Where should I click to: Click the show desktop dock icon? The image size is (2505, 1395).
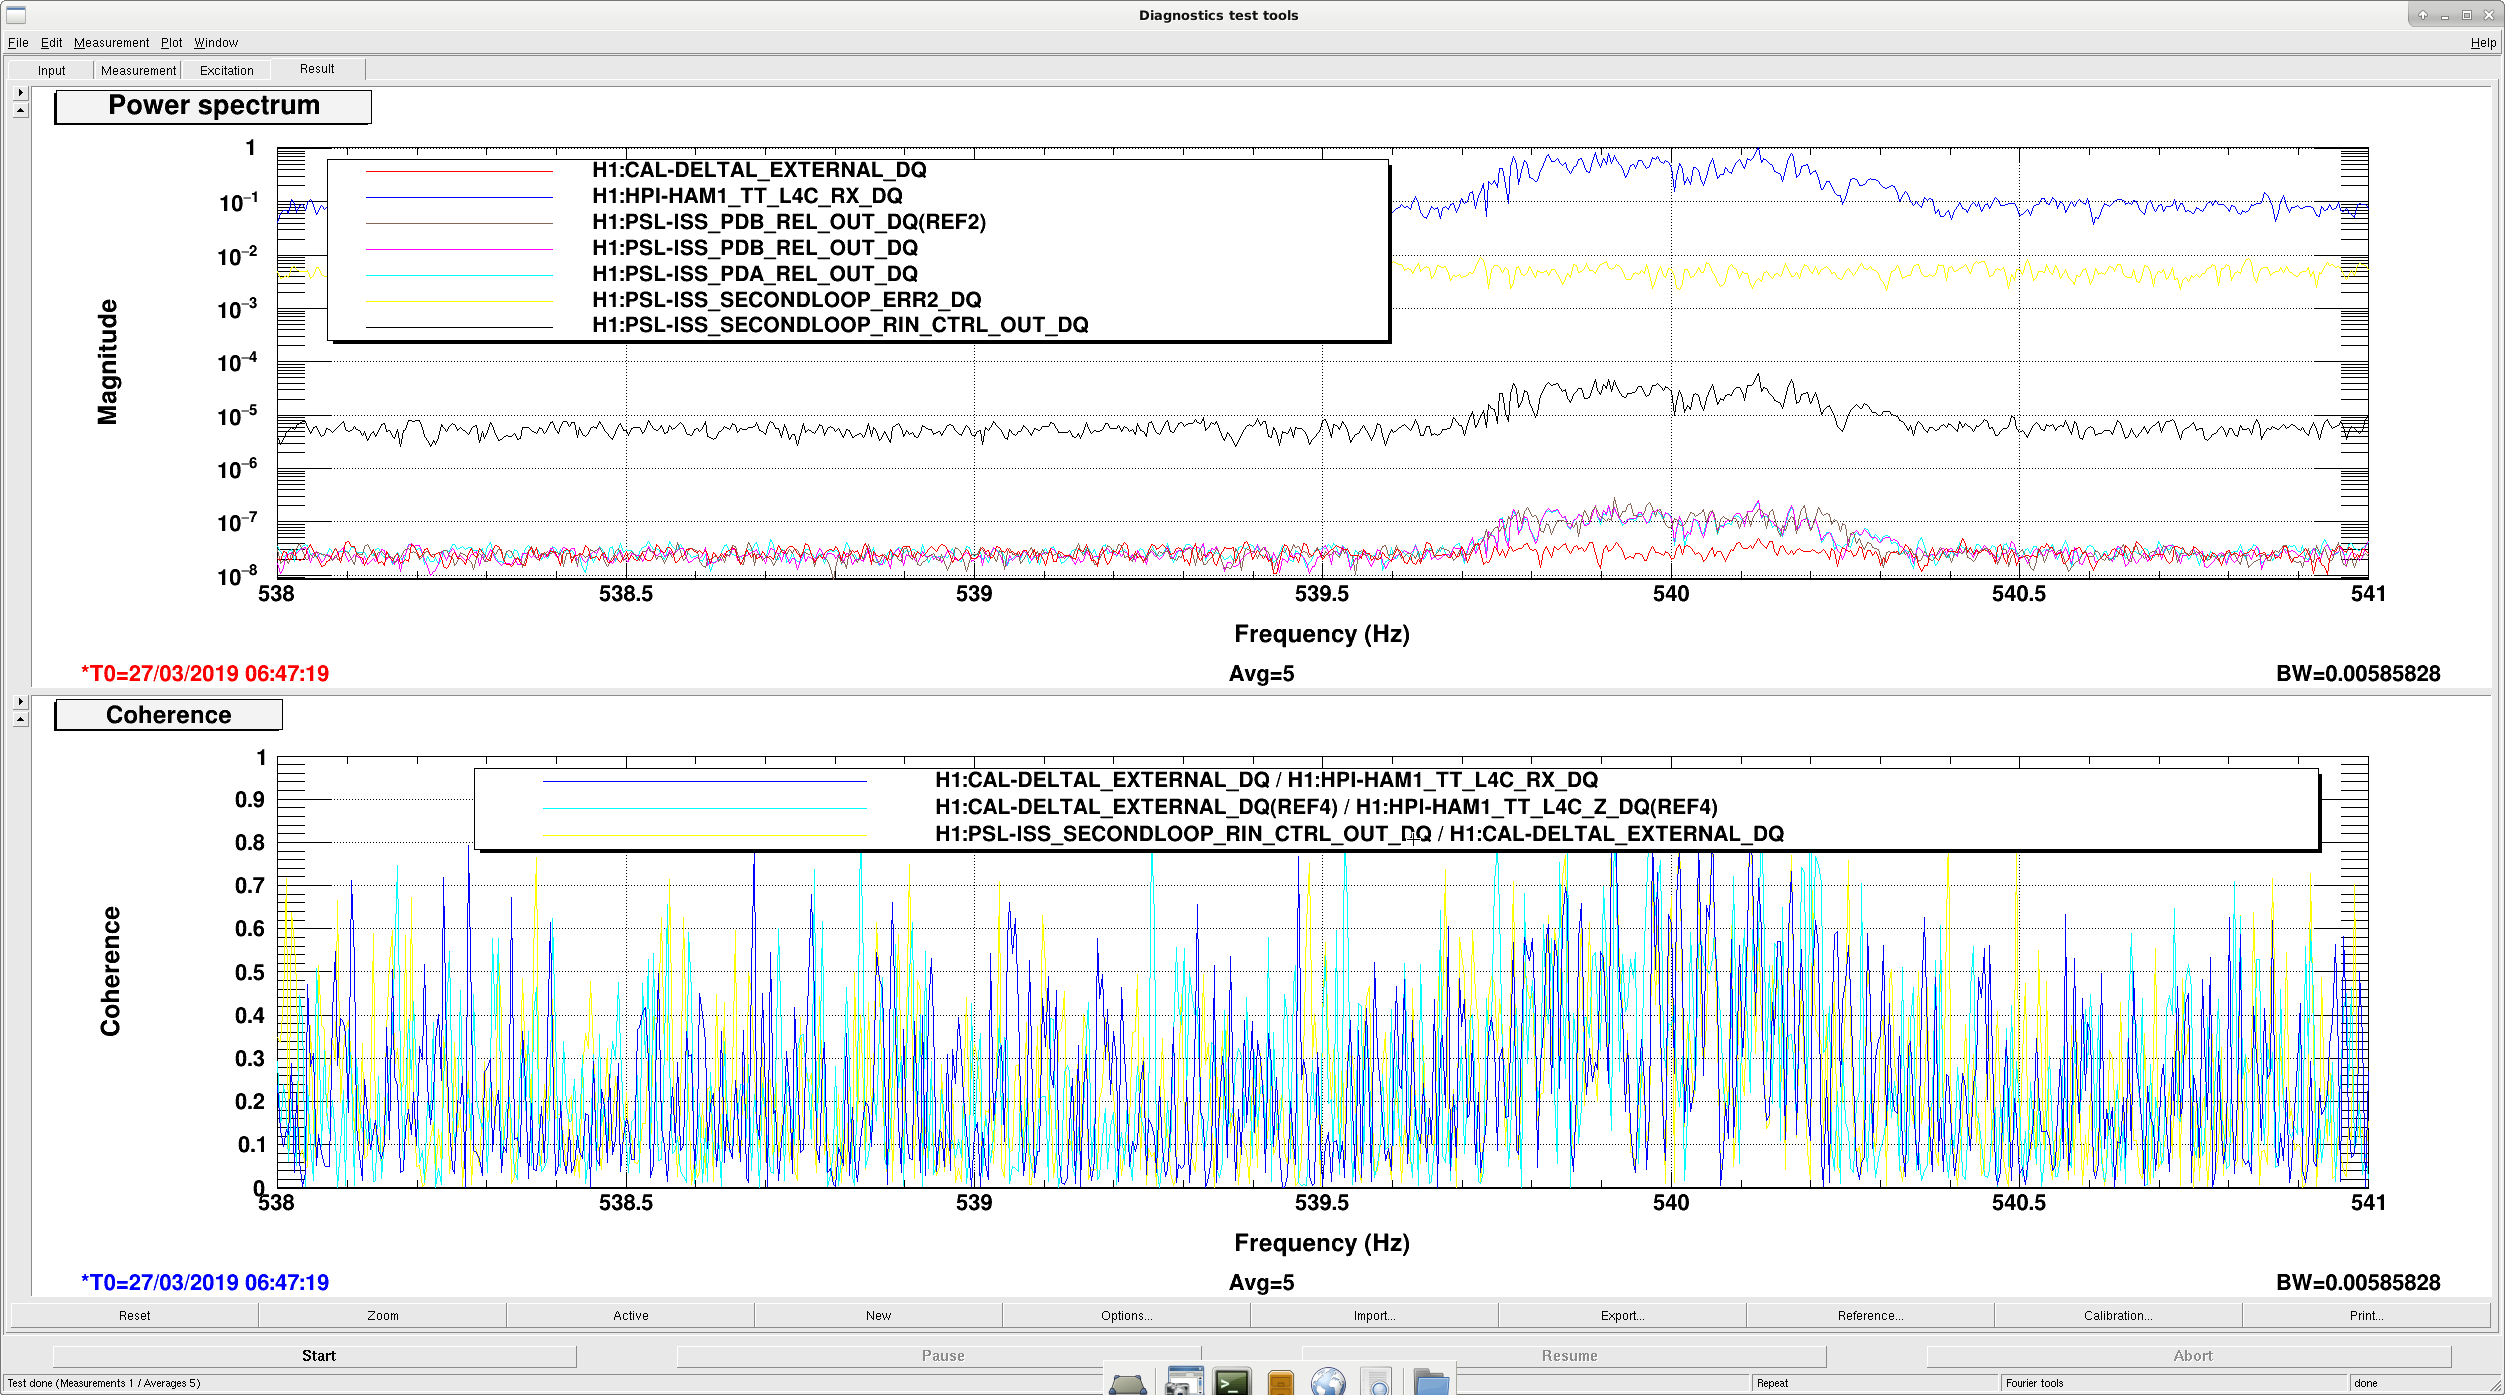(x=1128, y=1384)
